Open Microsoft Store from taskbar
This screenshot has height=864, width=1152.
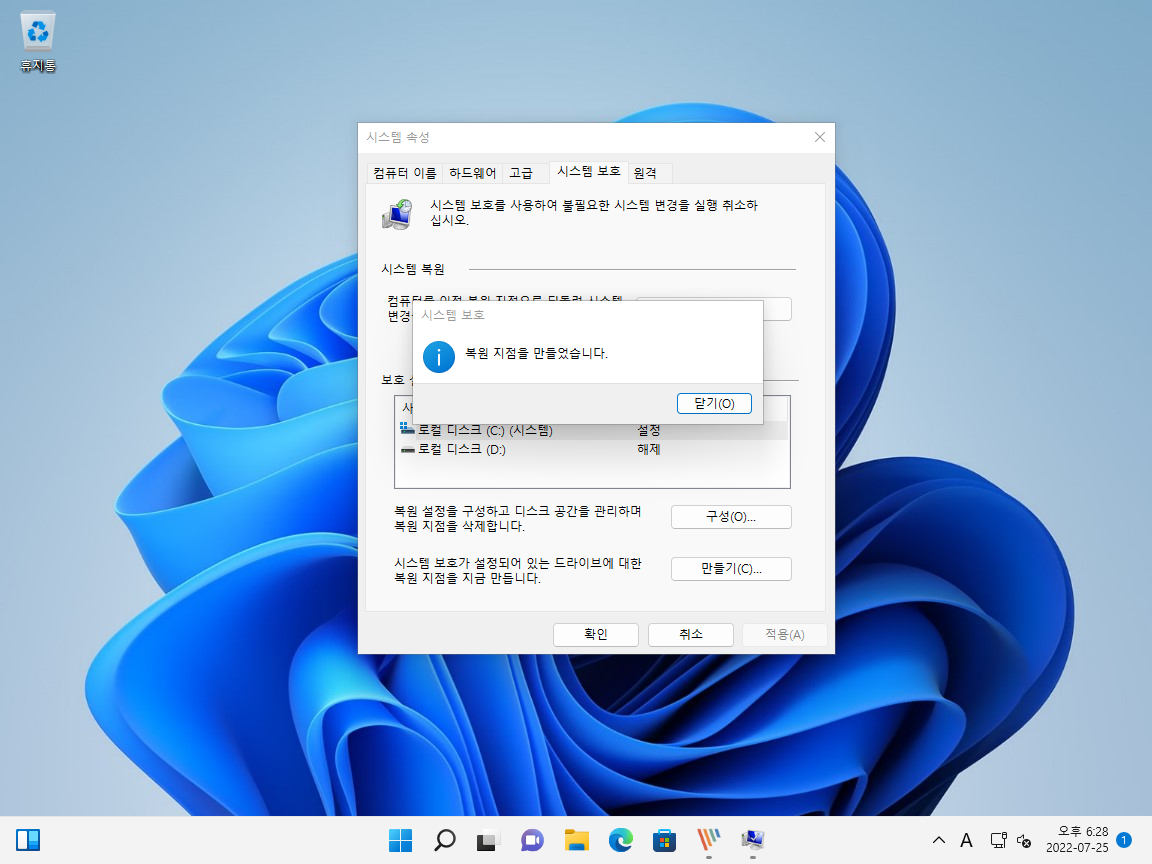click(x=664, y=840)
